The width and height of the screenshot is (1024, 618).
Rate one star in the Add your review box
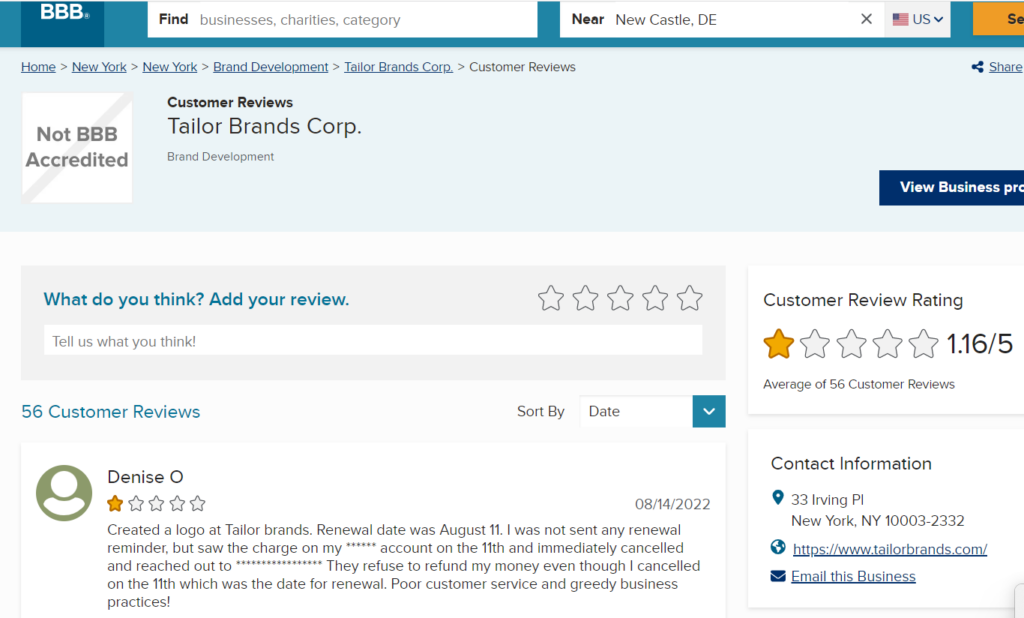click(x=551, y=299)
